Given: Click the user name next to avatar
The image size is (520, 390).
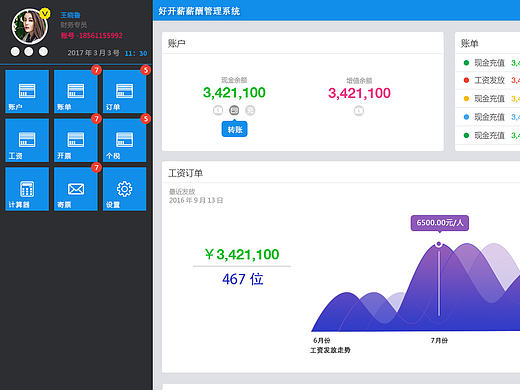Looking at the screenshot, I should [x=70, y=15].
